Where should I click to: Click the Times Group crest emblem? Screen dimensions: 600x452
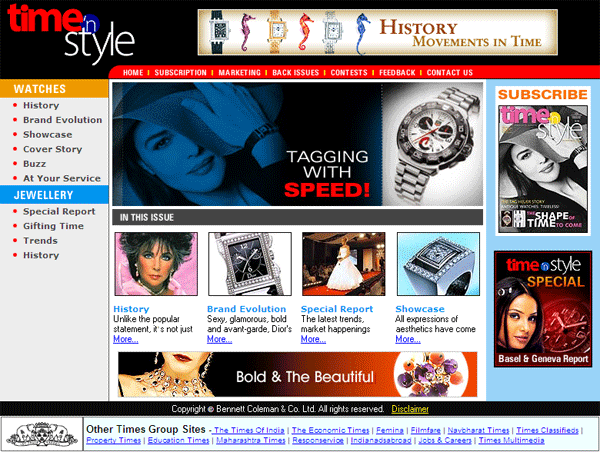pyautogui.click(x=42, y=434)
